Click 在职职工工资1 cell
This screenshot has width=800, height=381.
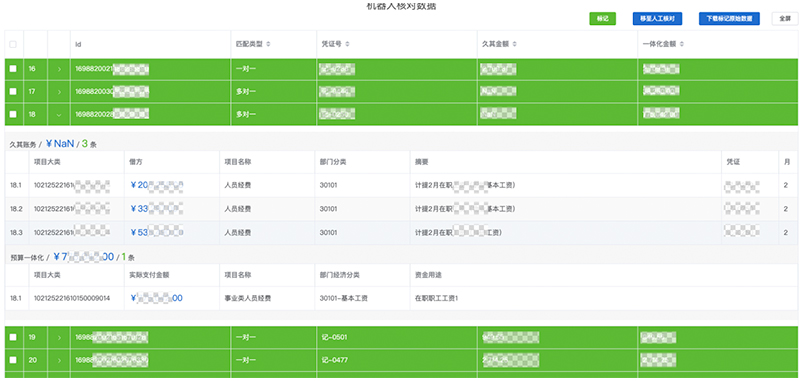tap(437, 298)
